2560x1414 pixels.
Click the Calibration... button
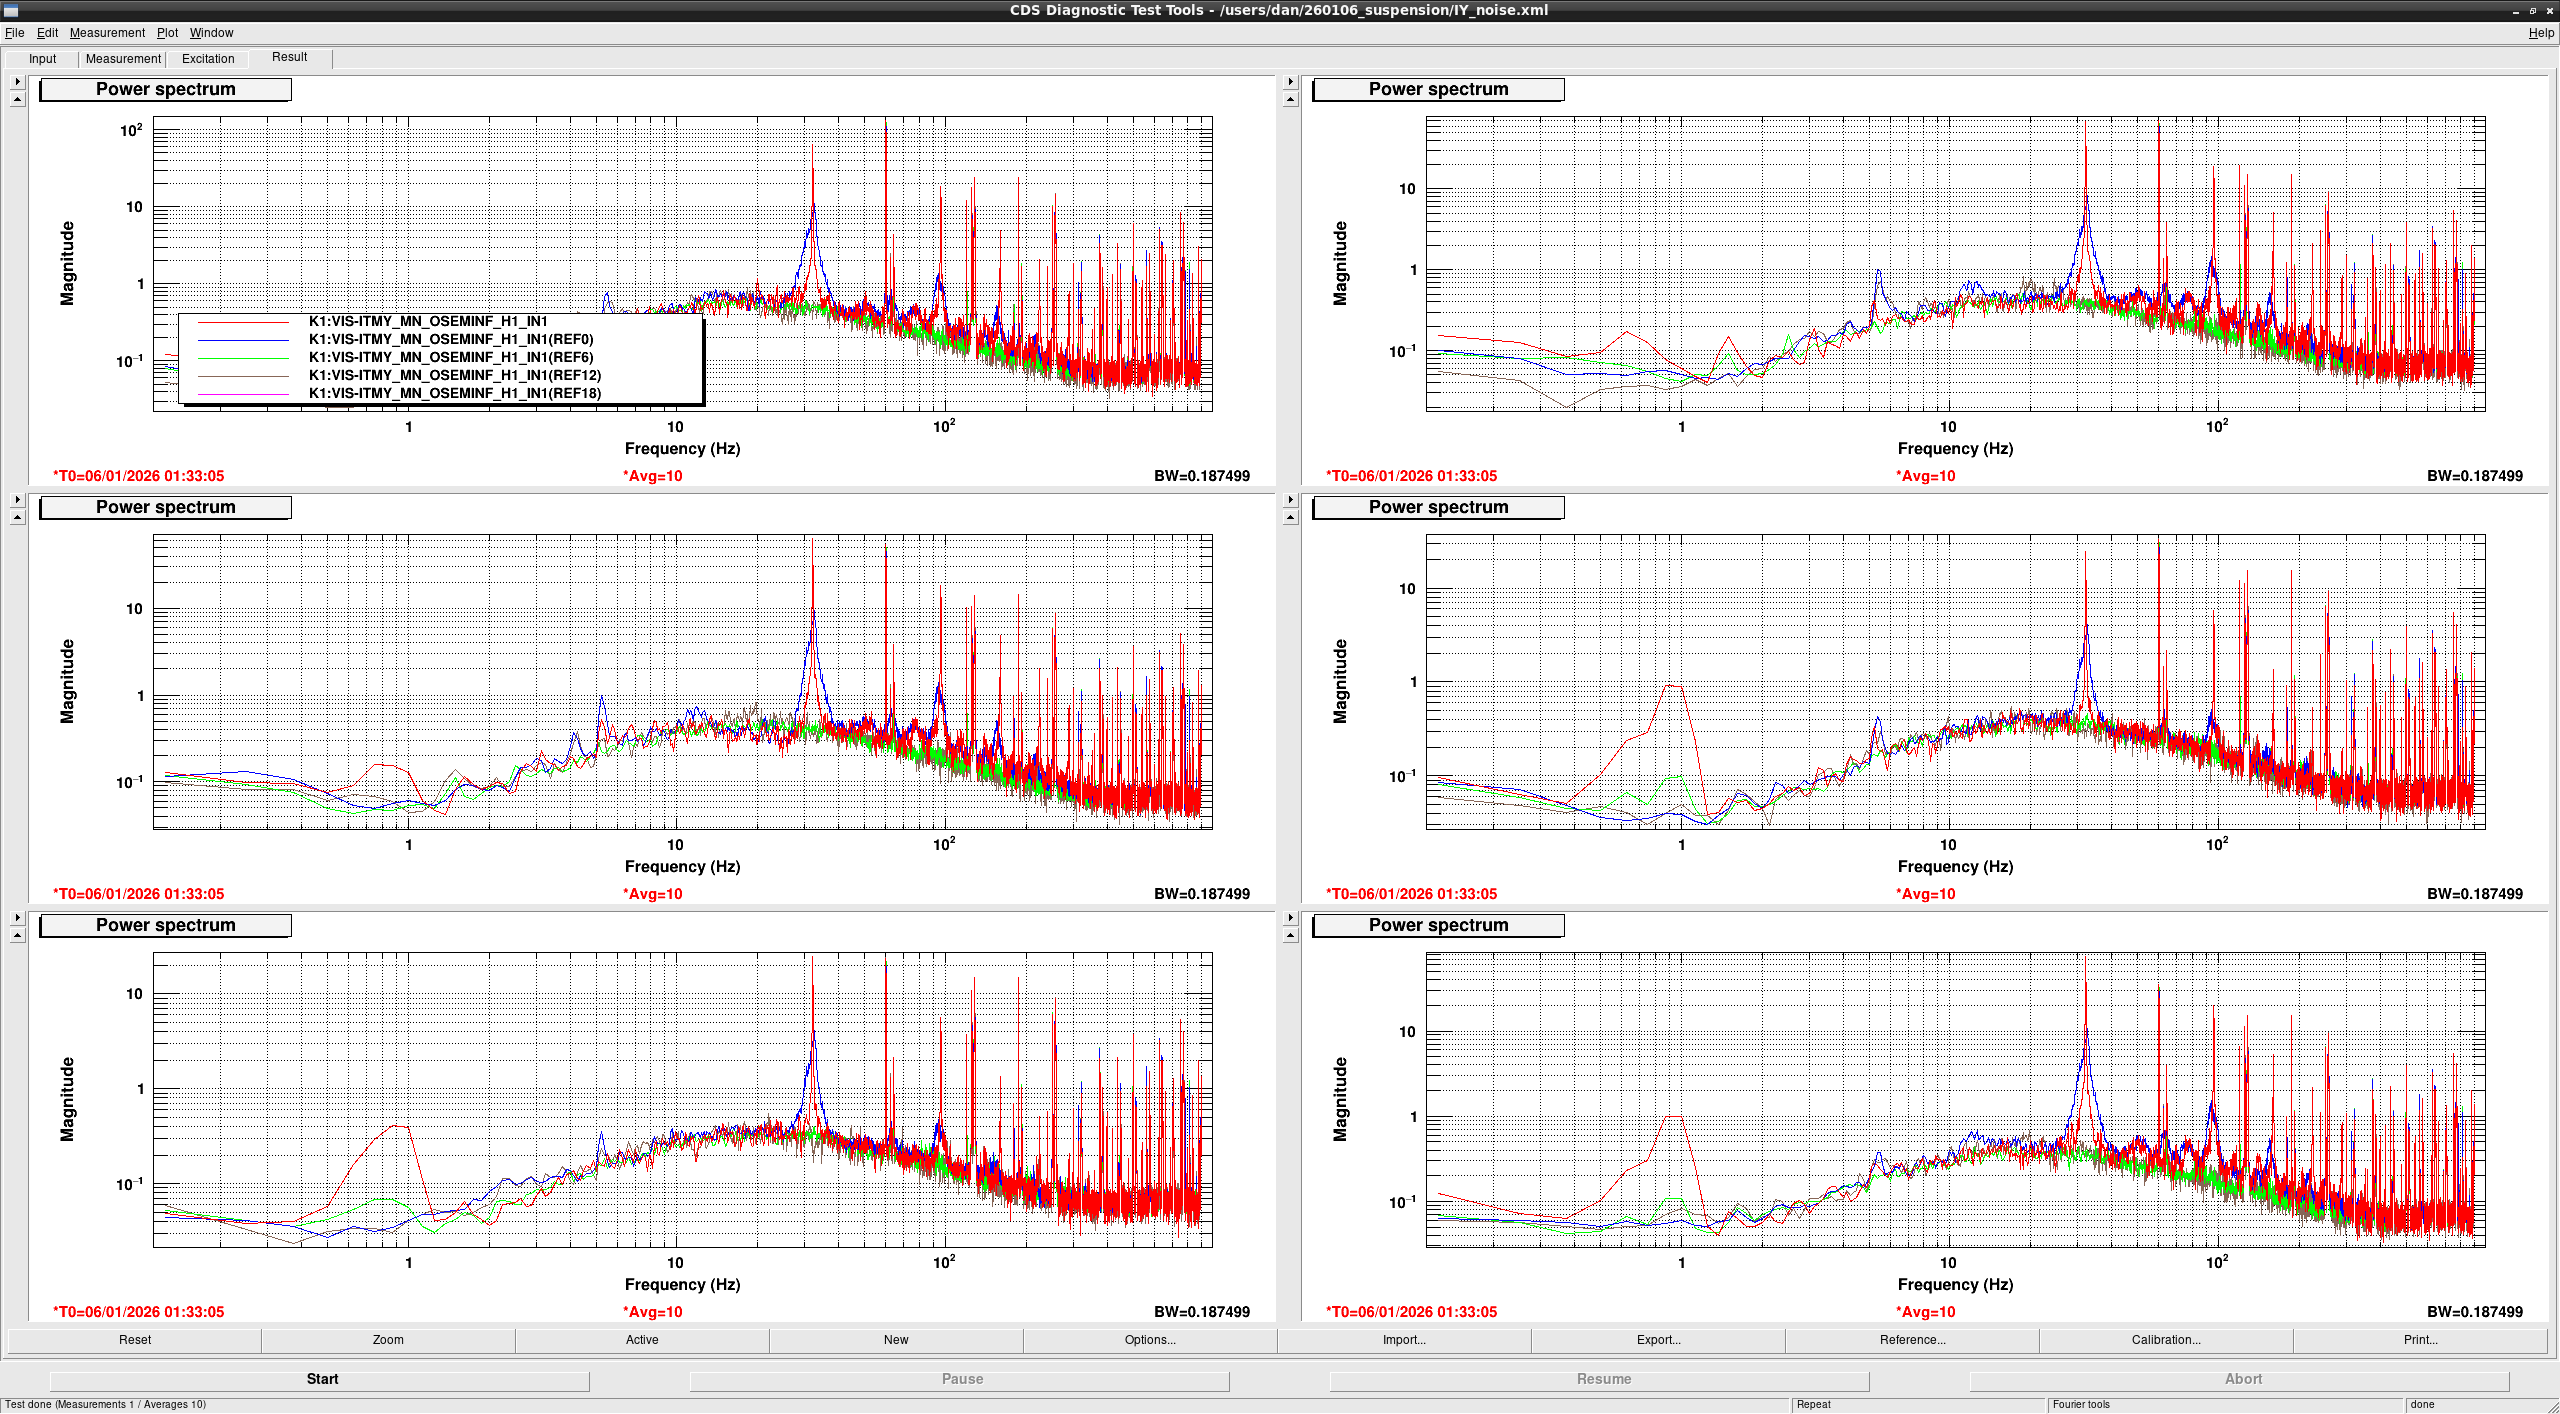click(x=2166, y=1340)
